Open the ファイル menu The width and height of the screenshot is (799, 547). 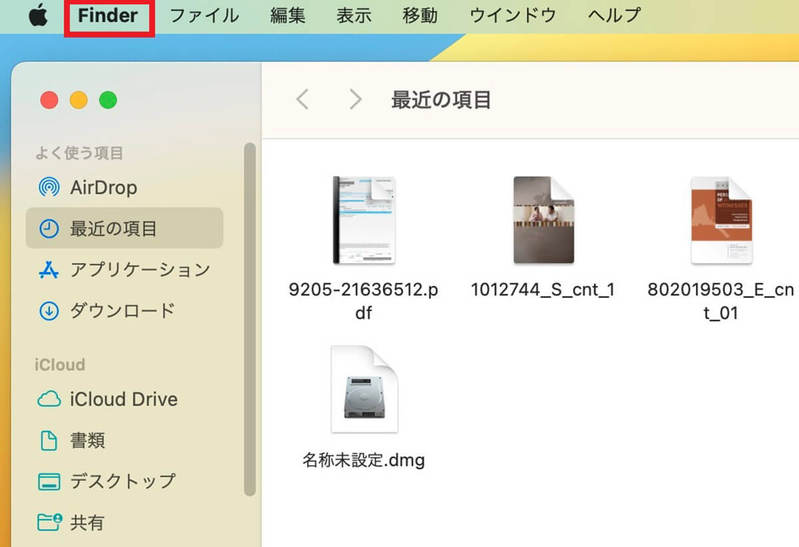(204, 15)
